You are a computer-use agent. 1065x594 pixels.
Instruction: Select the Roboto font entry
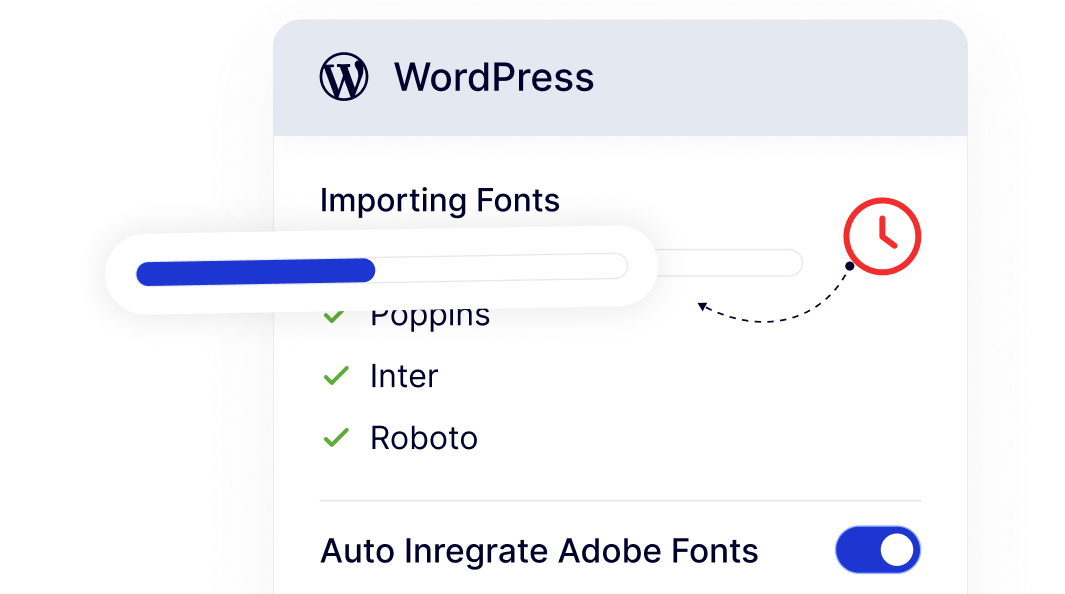click(x=424, y=438)
